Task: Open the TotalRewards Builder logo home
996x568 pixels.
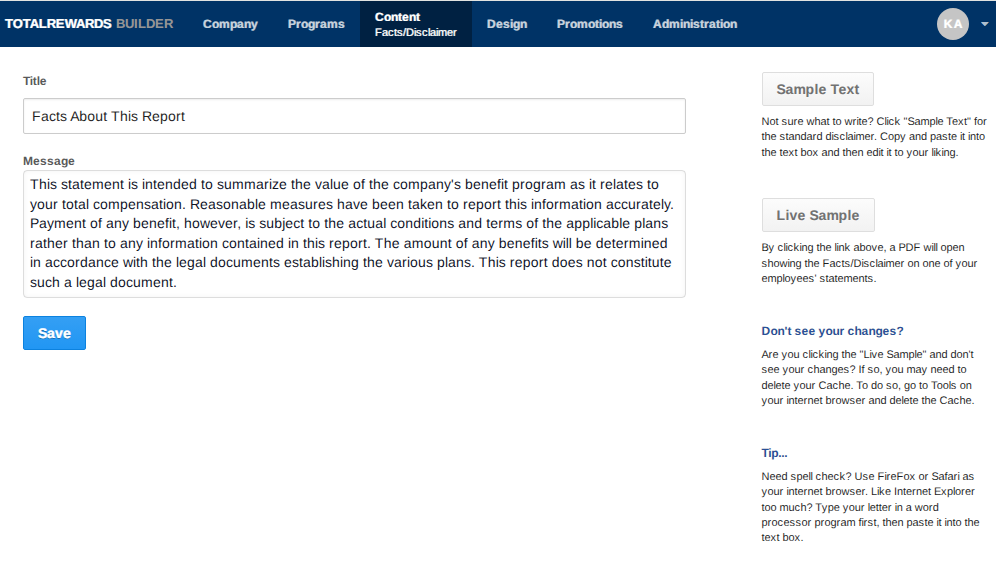Action: click(x=89, y=24)
